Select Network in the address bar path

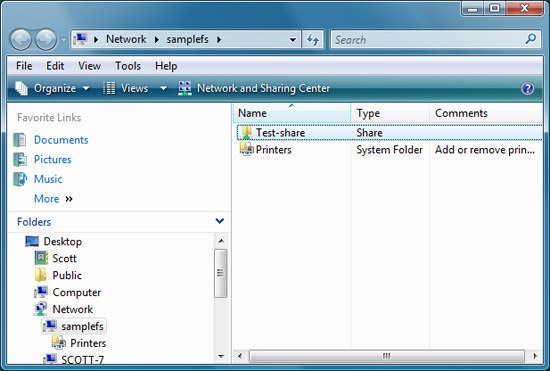(x=126, y=39)
